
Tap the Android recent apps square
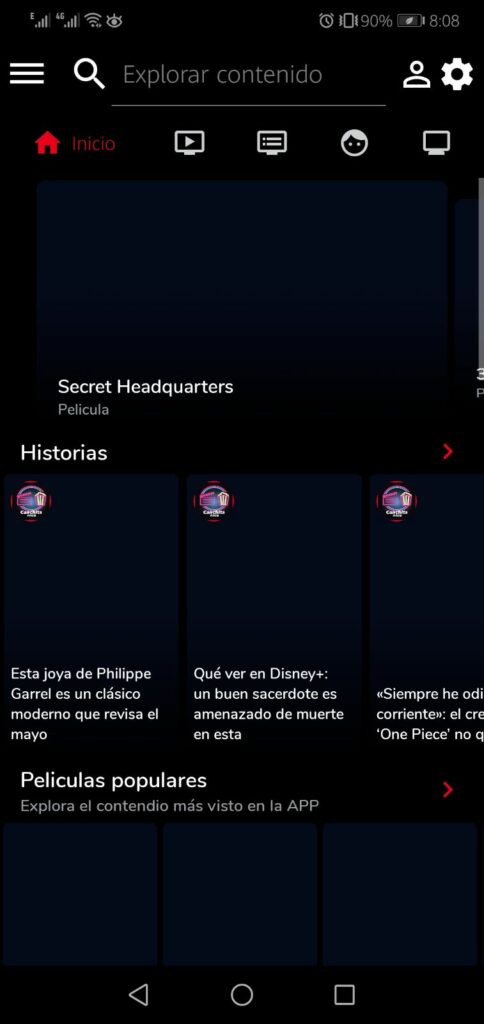pos(344,995)
